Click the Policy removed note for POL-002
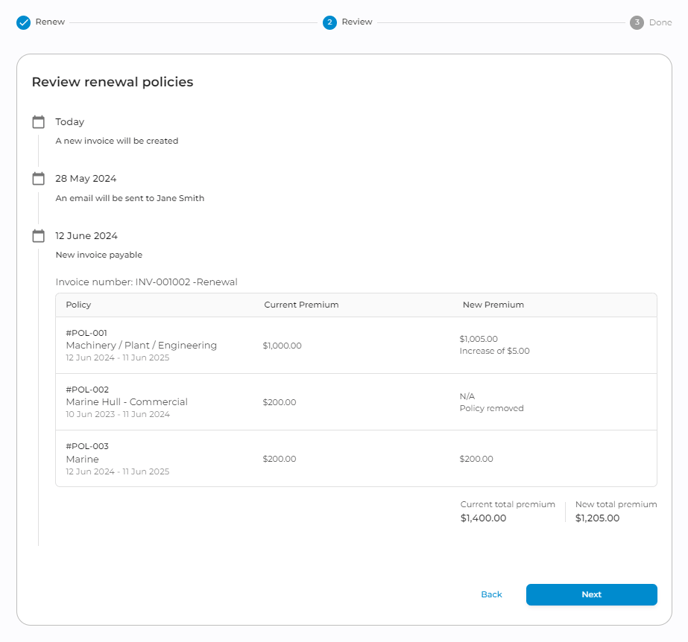 pyautogui.click(x=491, y=409)
